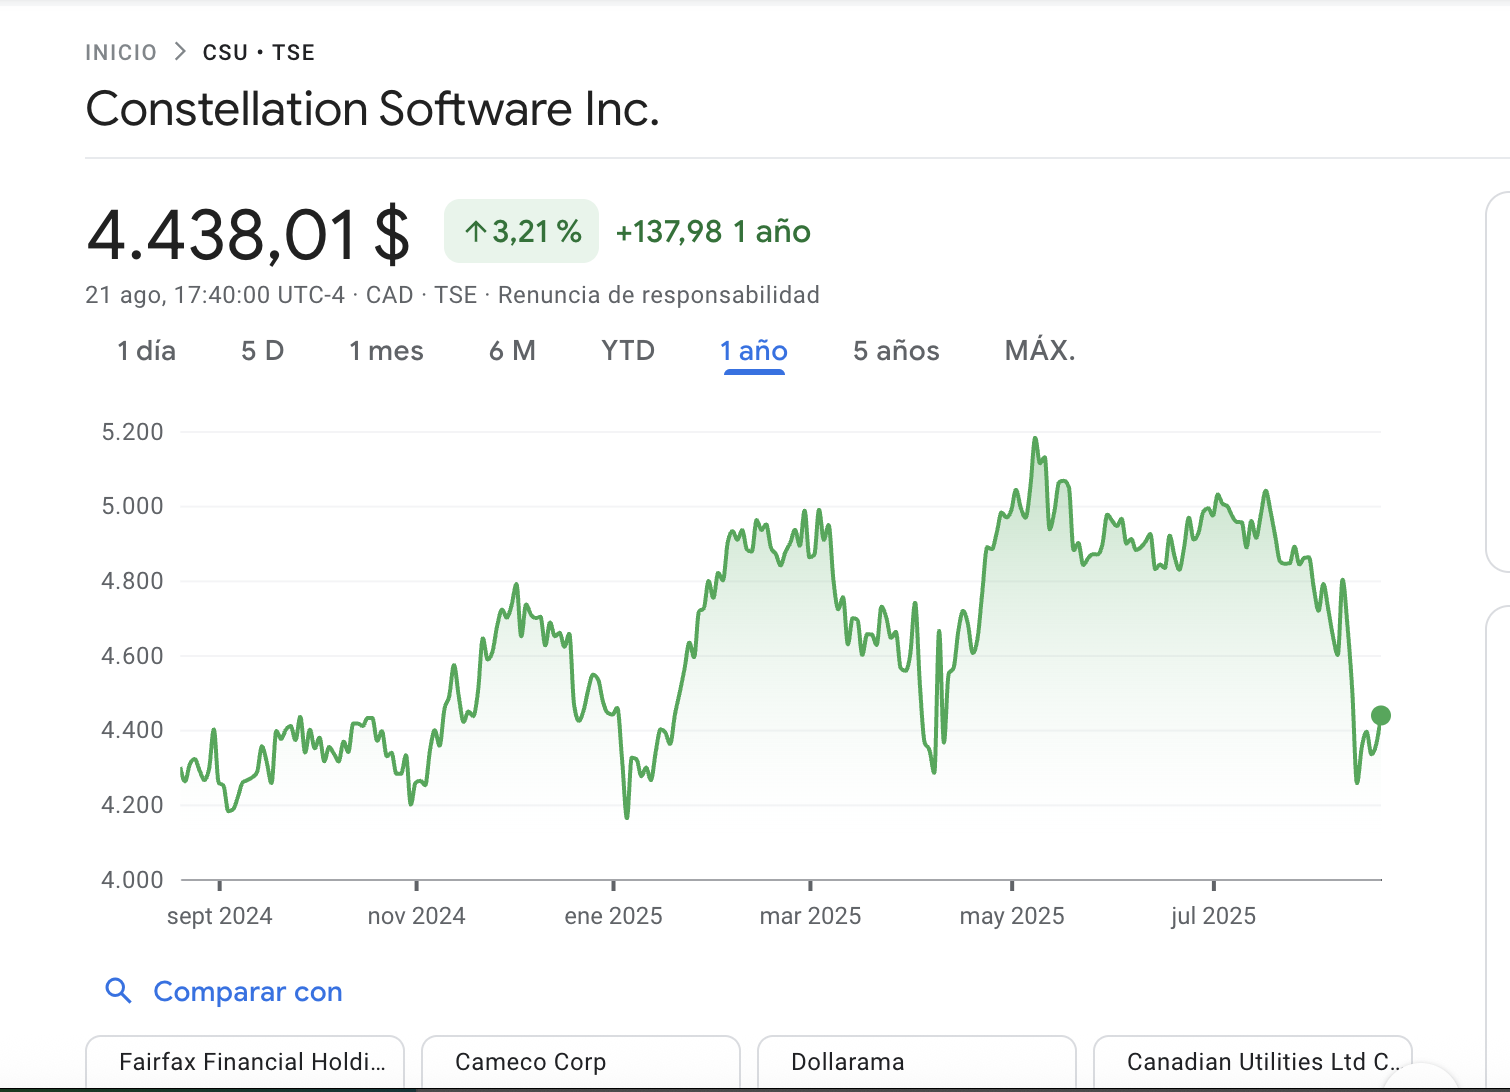This screenshot has height=1092, width=1510.
Task: Click the CSU · TSE breadcrumb label
Action: (258, 52)
